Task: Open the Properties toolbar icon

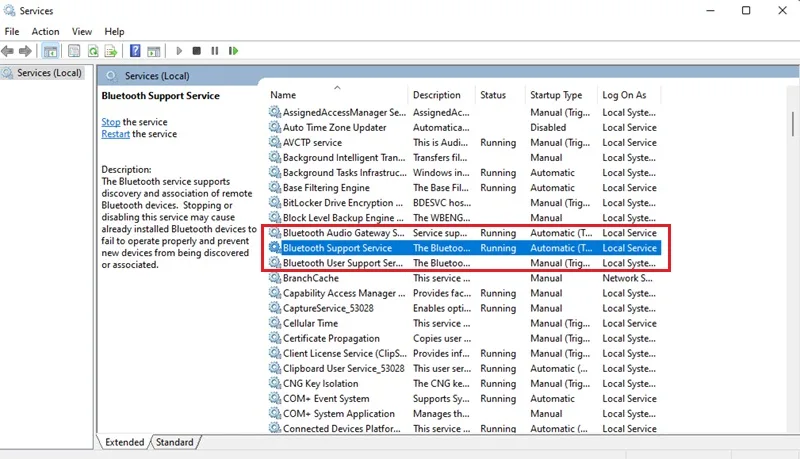Action: pos(74,51)
